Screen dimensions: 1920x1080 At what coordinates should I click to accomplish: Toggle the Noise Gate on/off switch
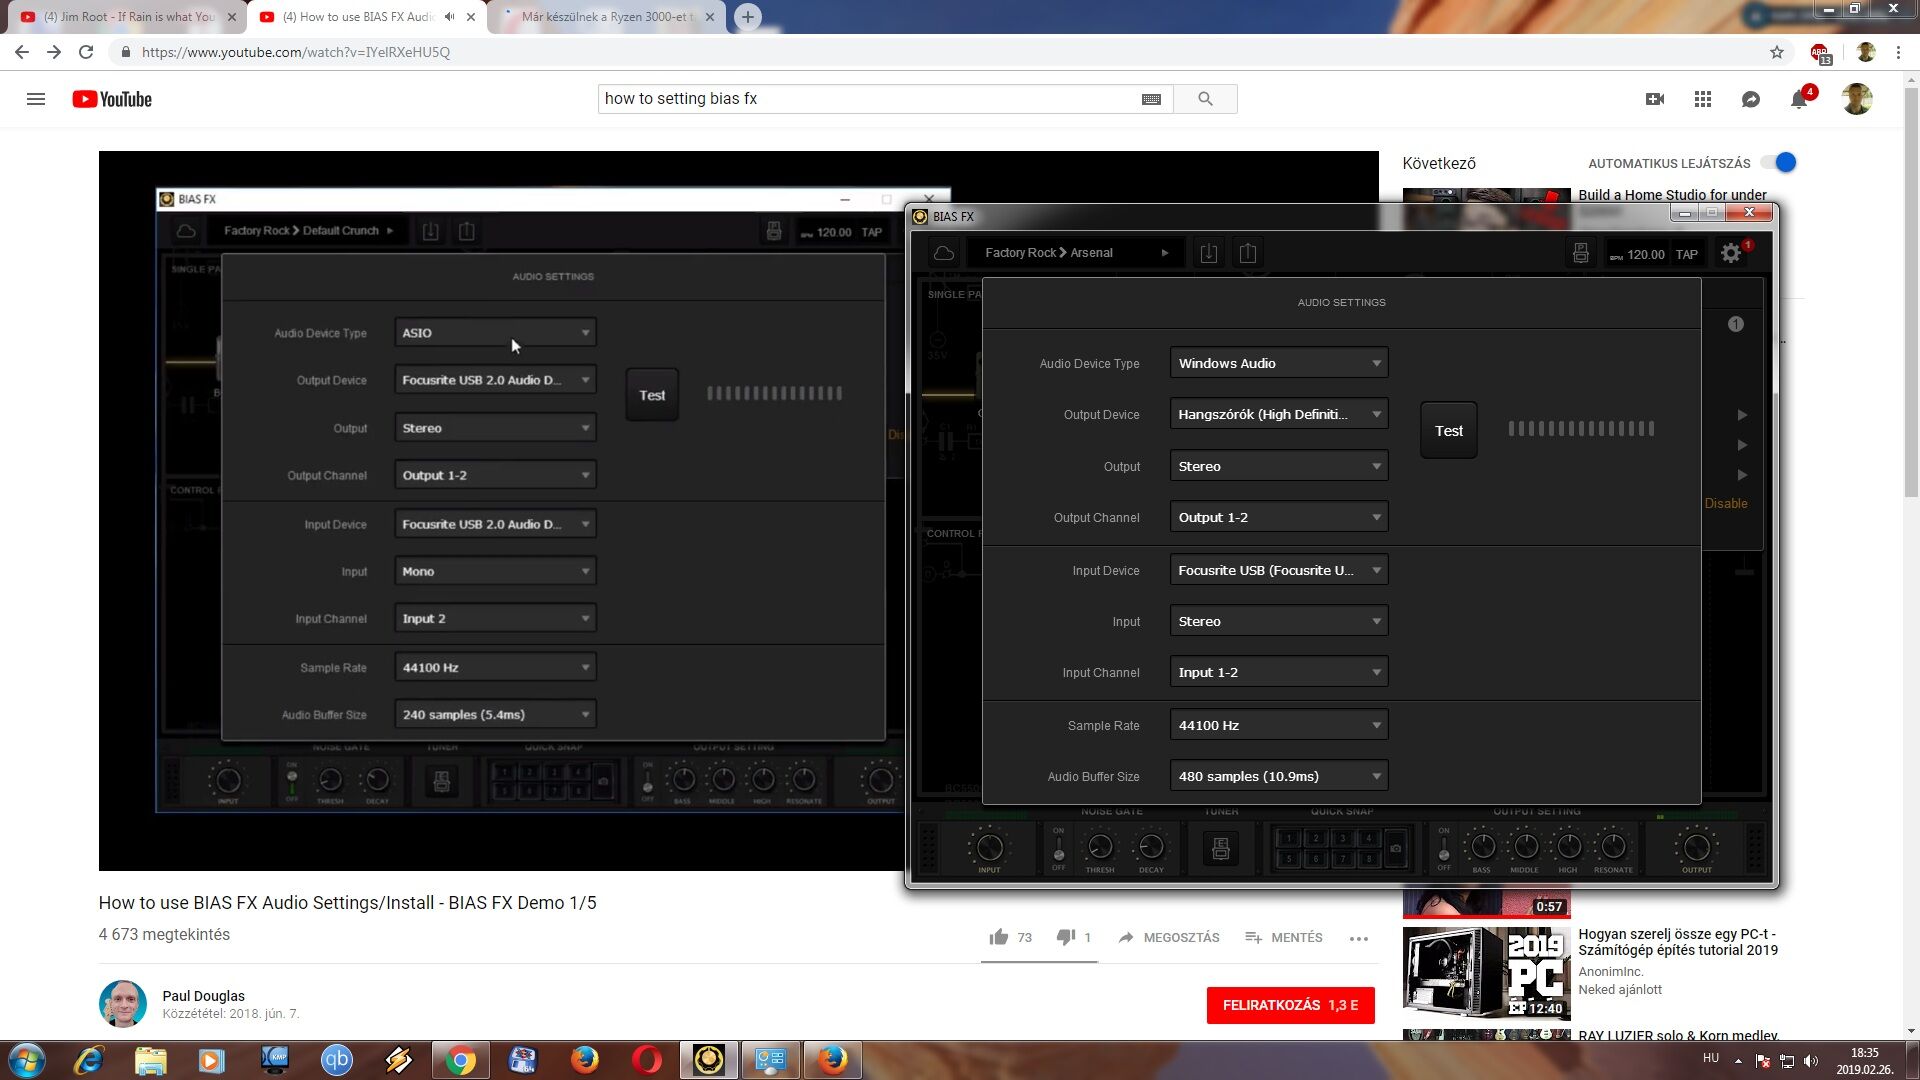(x=1058, y=848)
